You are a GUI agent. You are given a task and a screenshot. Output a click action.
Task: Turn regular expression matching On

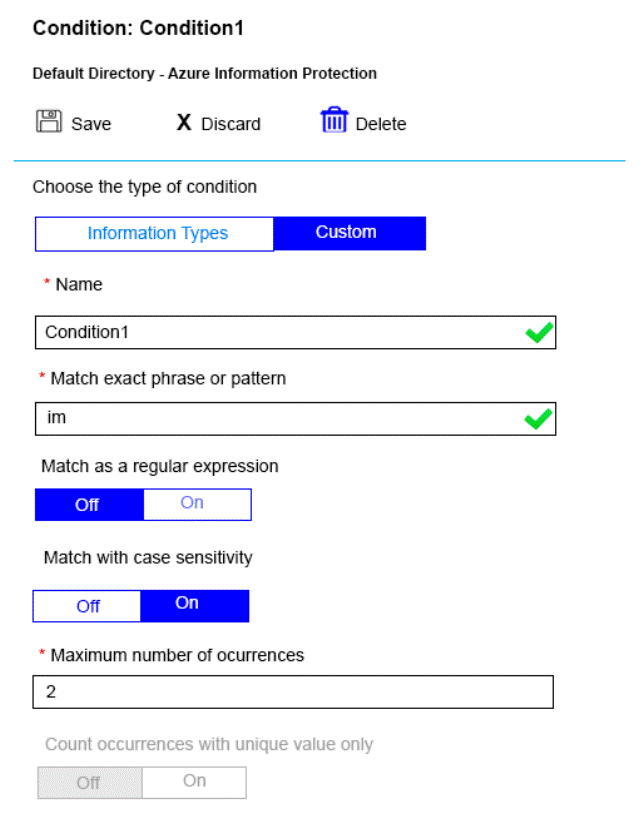[x=195, y=504]
